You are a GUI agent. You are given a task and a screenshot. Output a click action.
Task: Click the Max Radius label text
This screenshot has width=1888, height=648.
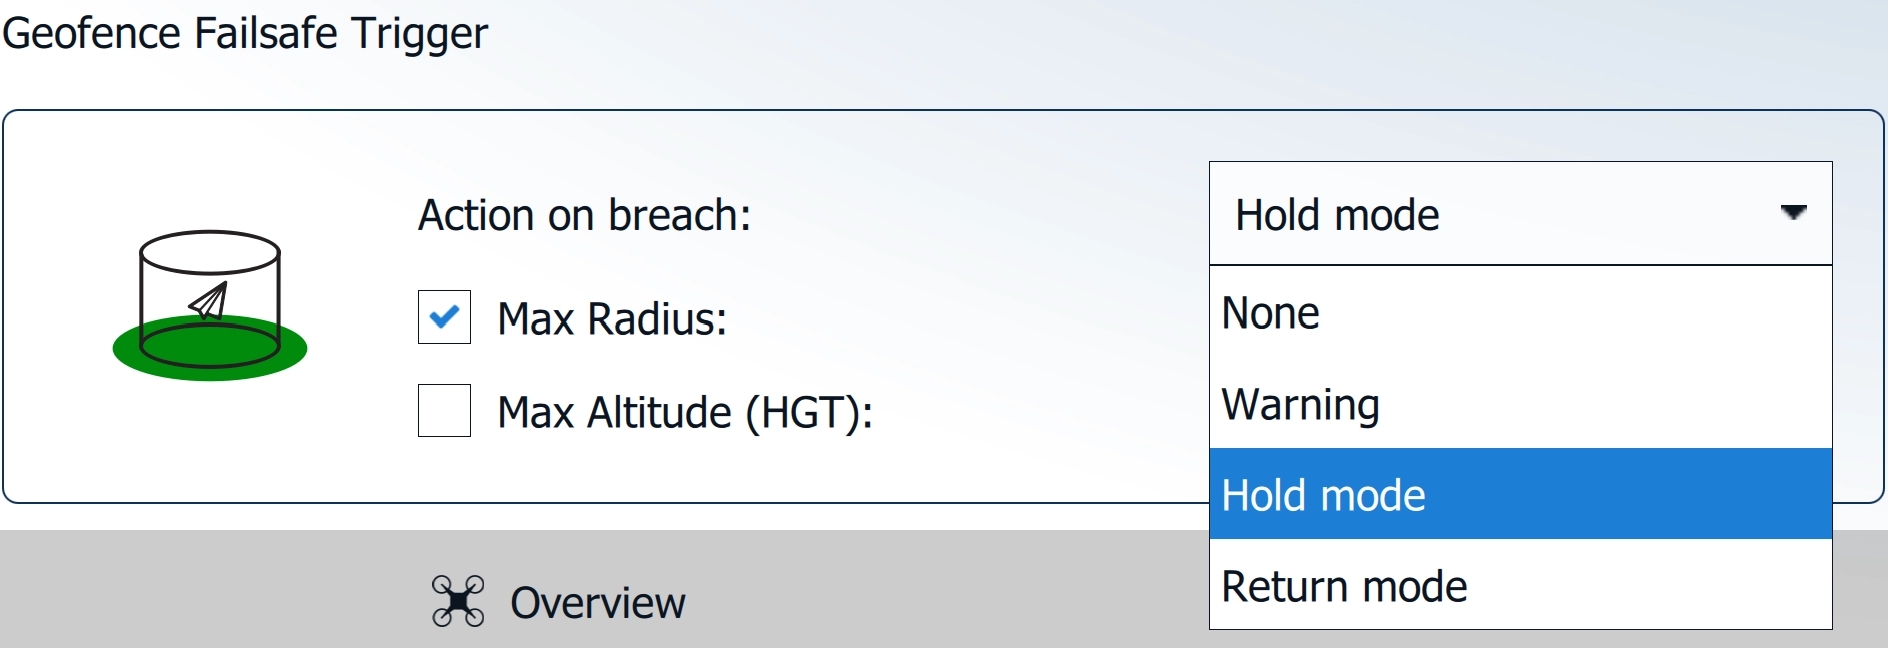point(612,319)
